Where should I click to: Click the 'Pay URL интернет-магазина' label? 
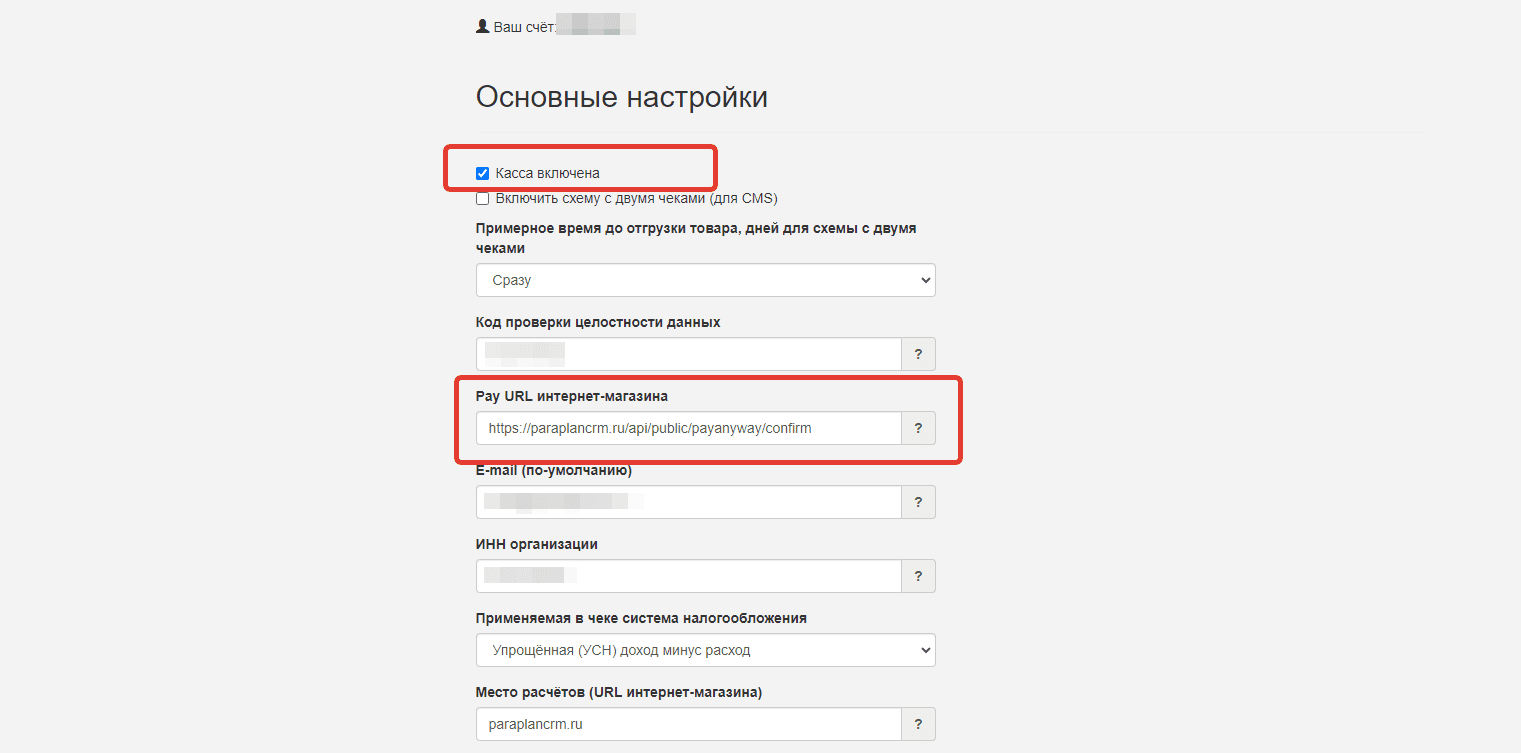[x=571, y=396]
